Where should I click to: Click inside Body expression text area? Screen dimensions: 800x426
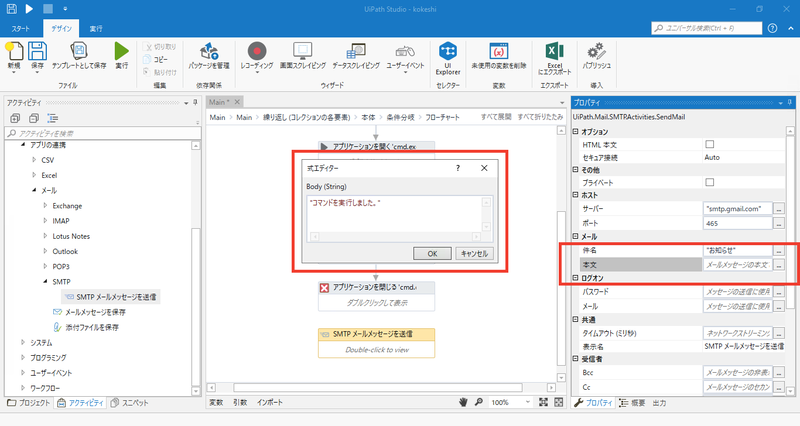click(x=394, y=214)
